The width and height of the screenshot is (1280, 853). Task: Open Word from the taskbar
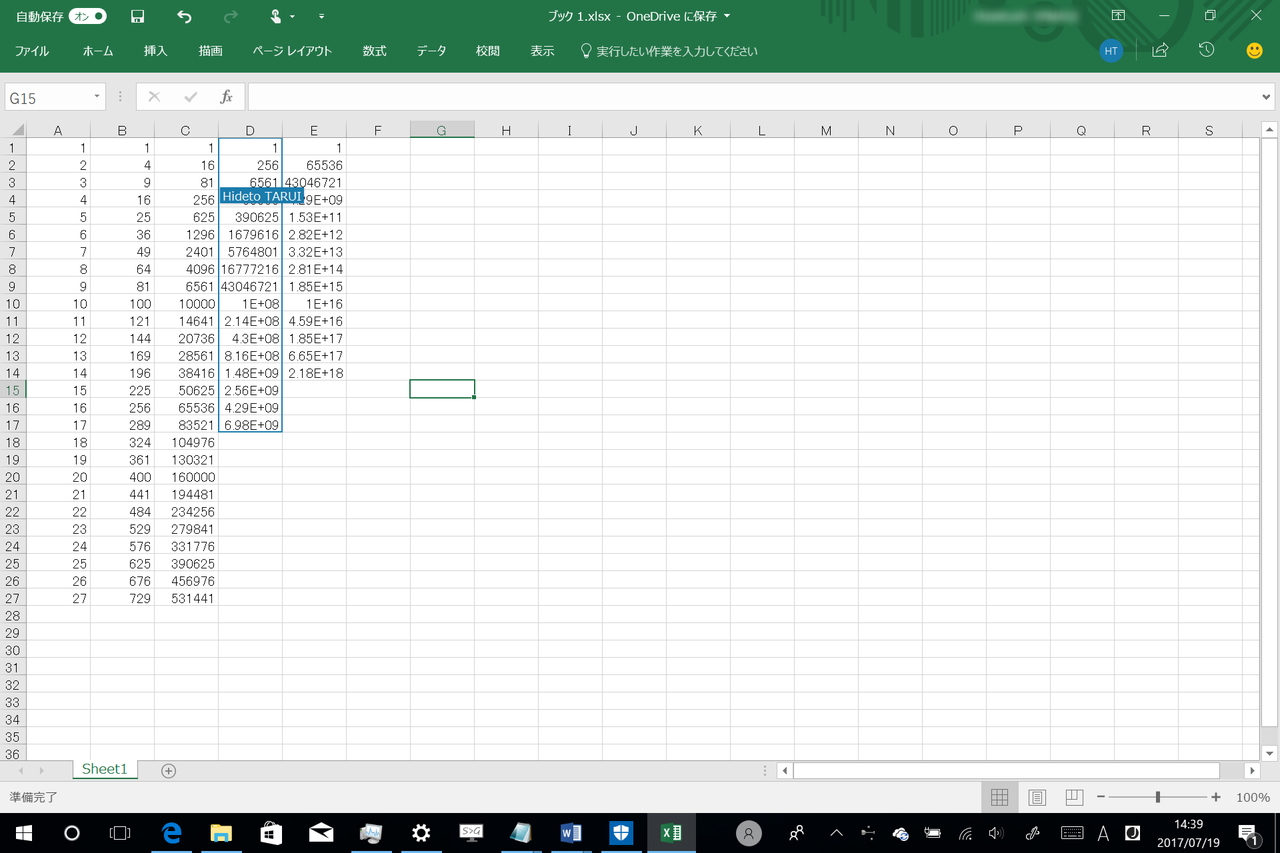pos(571,833)
